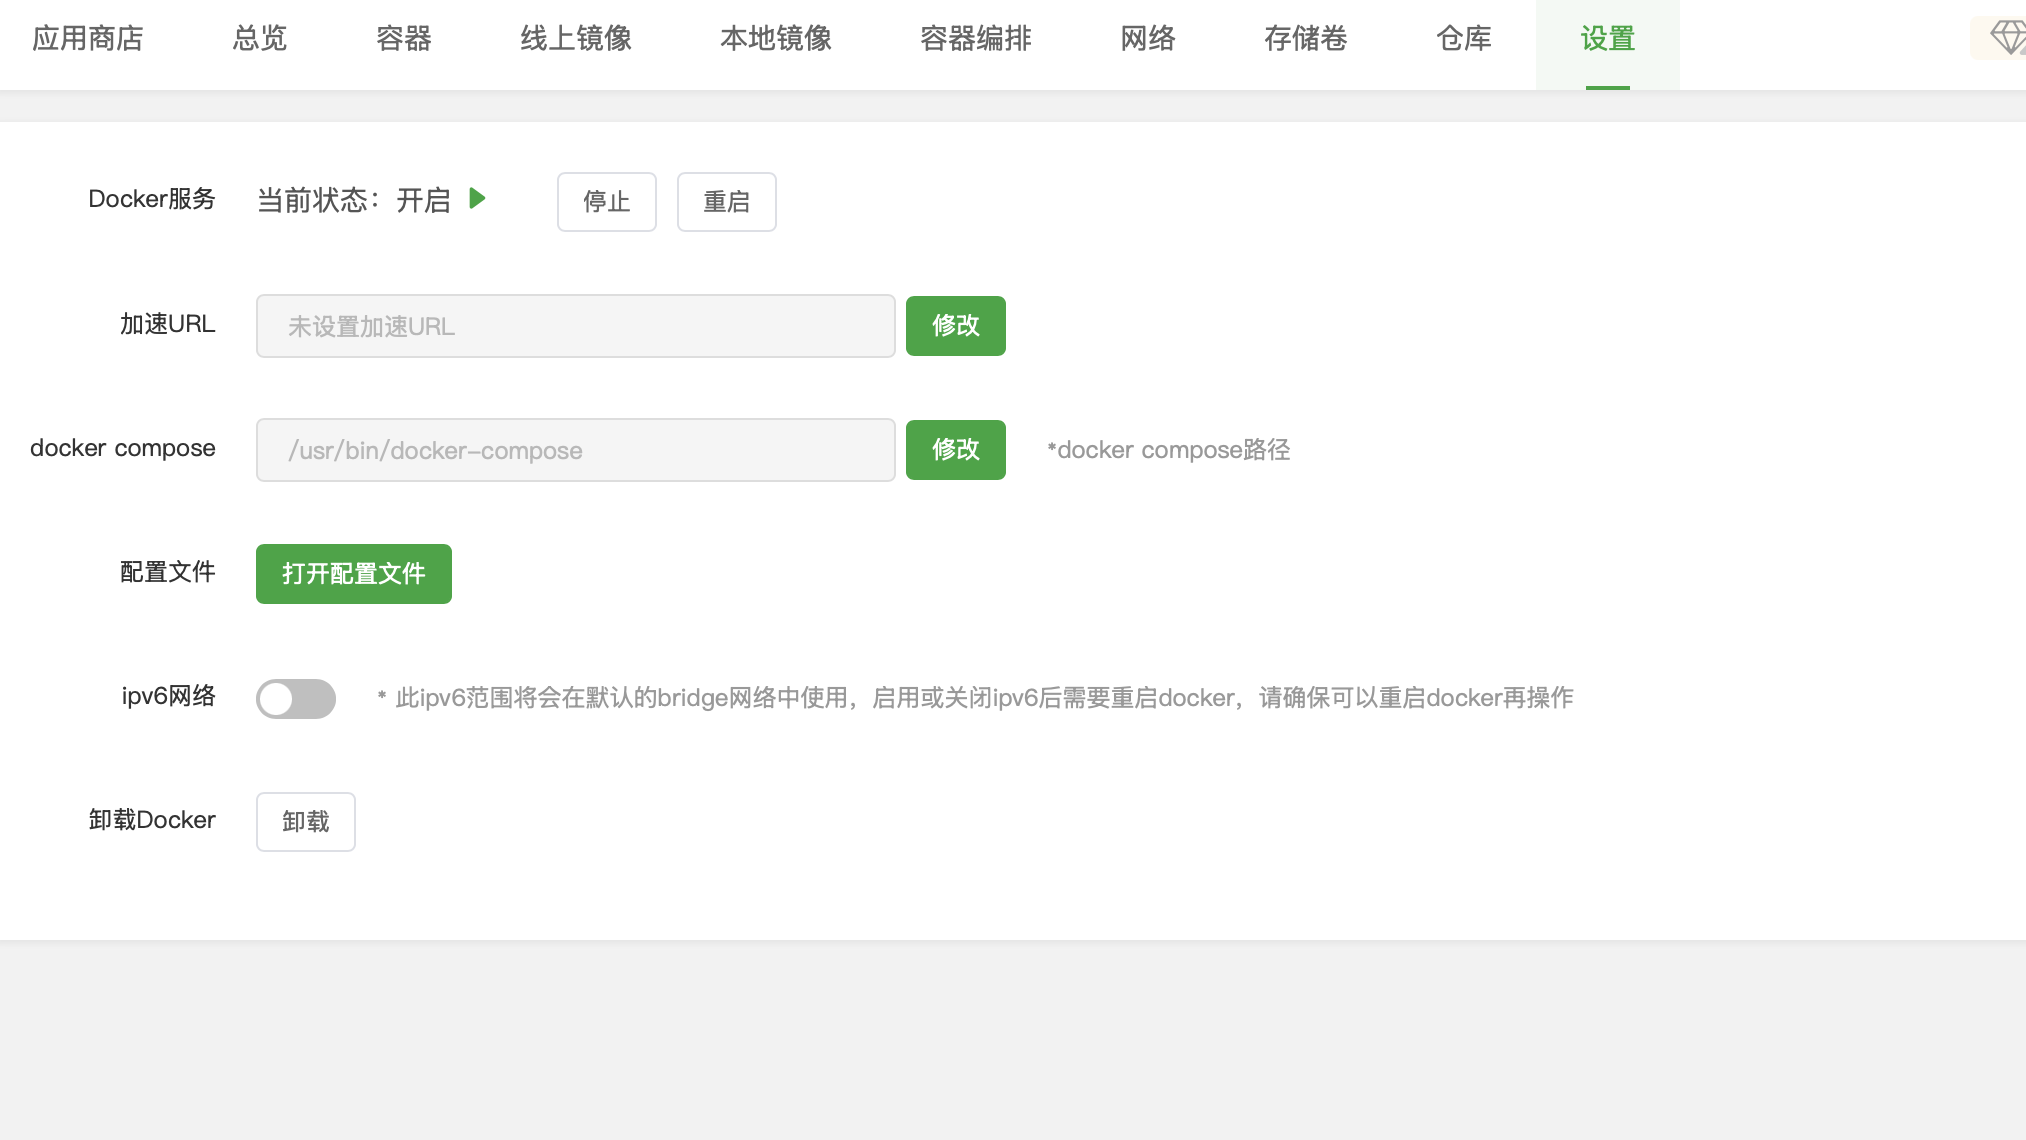Select the 本地镜像 tab

click(776, 39)
